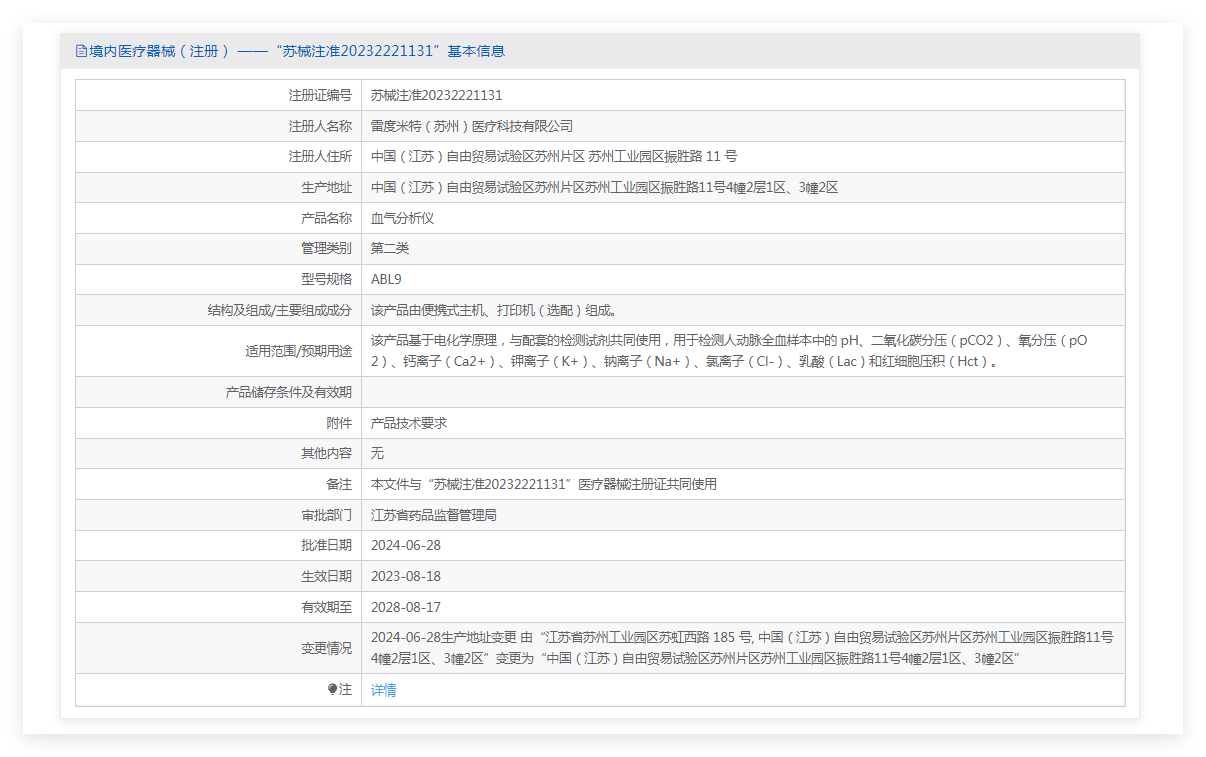Click management category value 第二类
Image resolution: width=1206 pixels, height=757 pixels.
390,249
